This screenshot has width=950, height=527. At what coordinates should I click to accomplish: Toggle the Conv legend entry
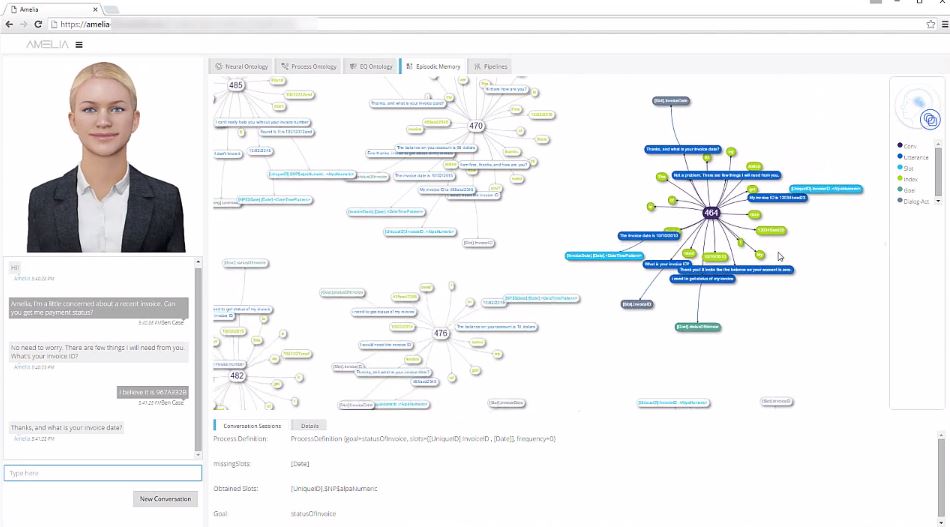[x=909, y=146]
